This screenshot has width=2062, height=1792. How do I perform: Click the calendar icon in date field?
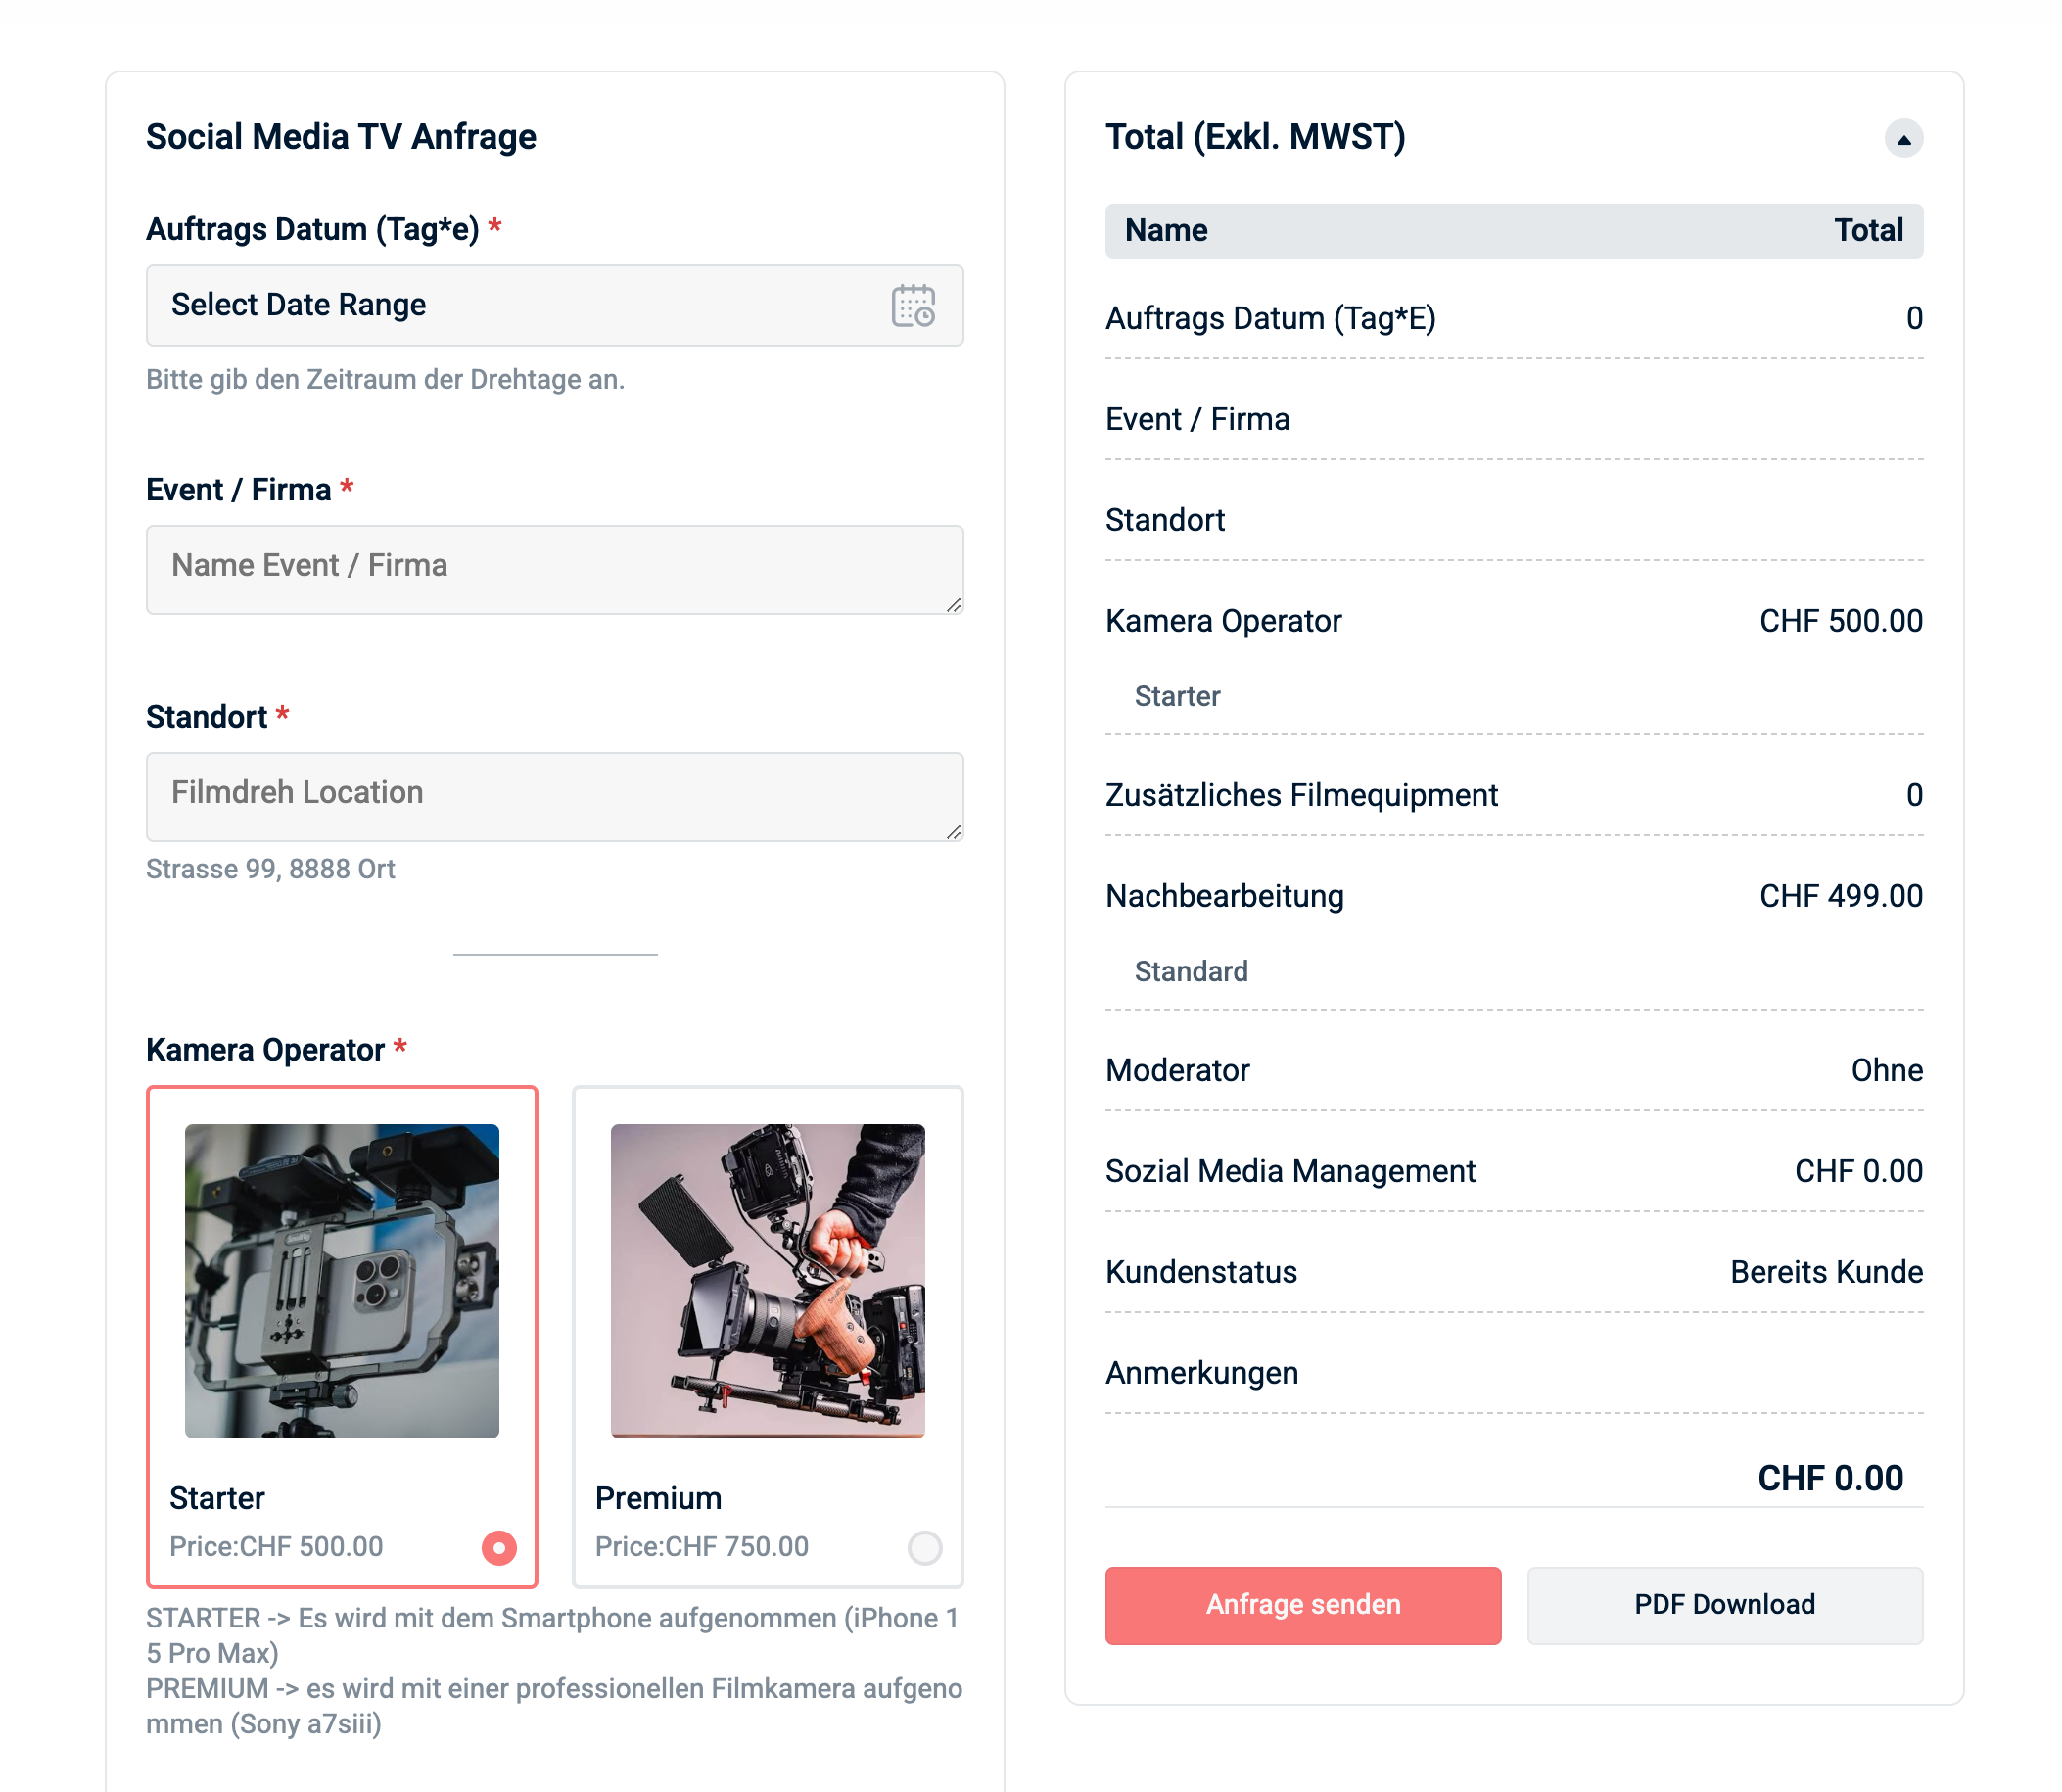pyautogui.click(x=913, y=306)
